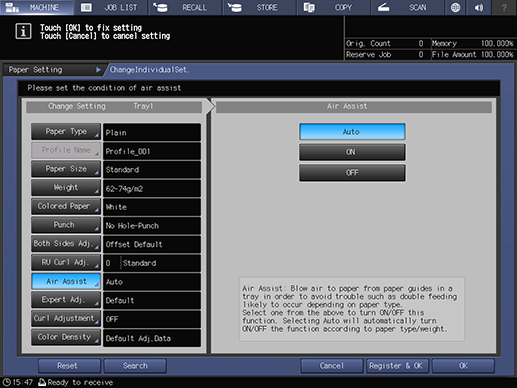Image resolution: width=517 pixels, height=388 pixels.
Task: Click the Orig. Count value
Action: pos(421,43)
